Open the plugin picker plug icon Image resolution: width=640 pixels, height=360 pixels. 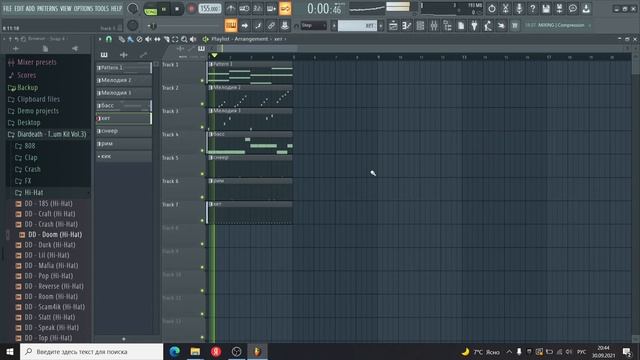[x=474, y=26]
